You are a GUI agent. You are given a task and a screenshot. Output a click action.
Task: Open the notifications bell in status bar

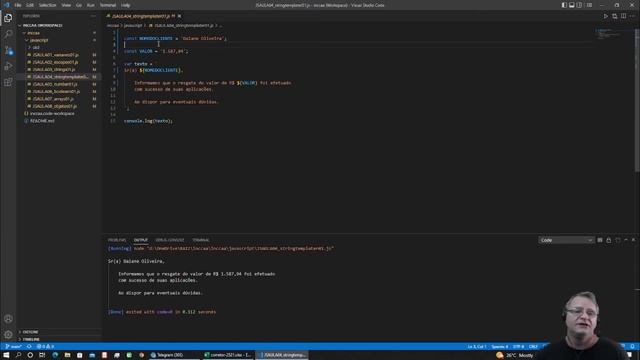pyautogui.click(x=632, y=347)
